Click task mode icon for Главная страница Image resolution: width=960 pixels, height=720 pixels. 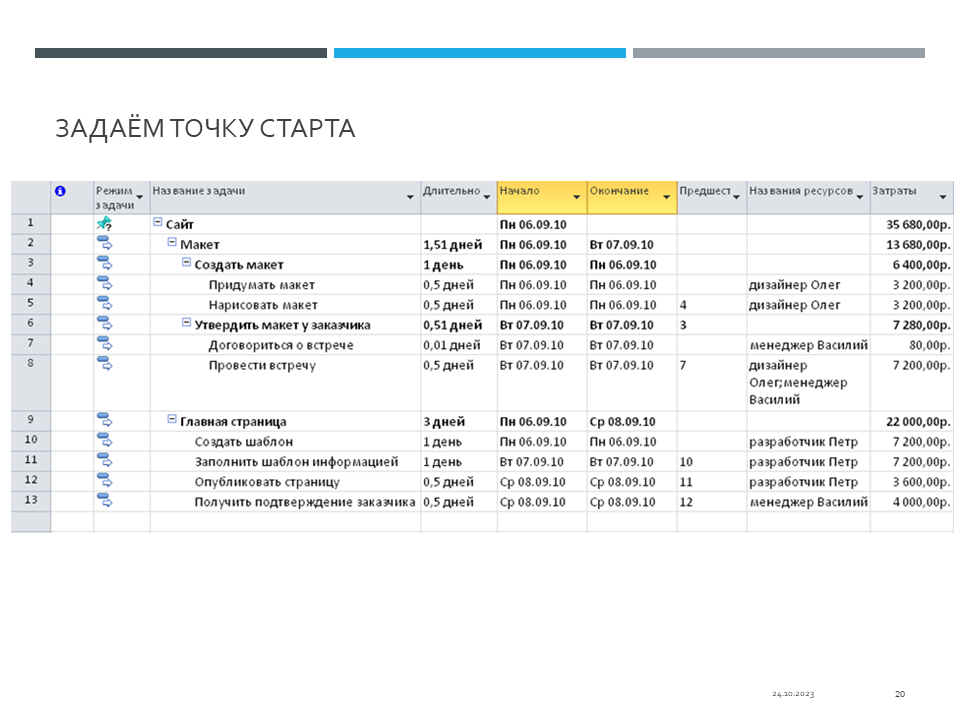(105, 420)
